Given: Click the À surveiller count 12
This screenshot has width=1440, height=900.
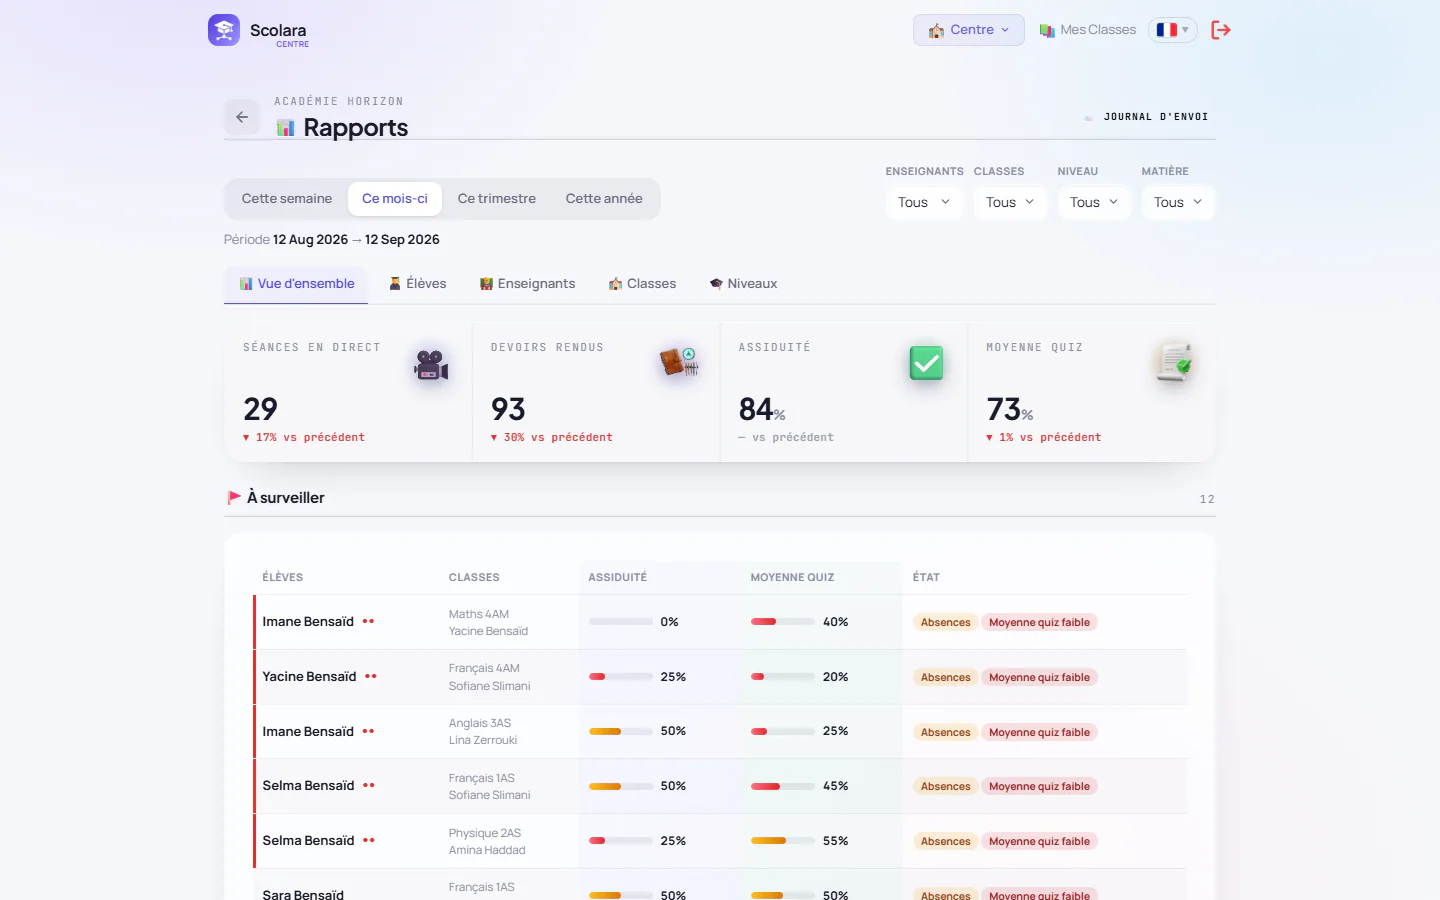Looking at the screenshot, I should coord(1207,499).
